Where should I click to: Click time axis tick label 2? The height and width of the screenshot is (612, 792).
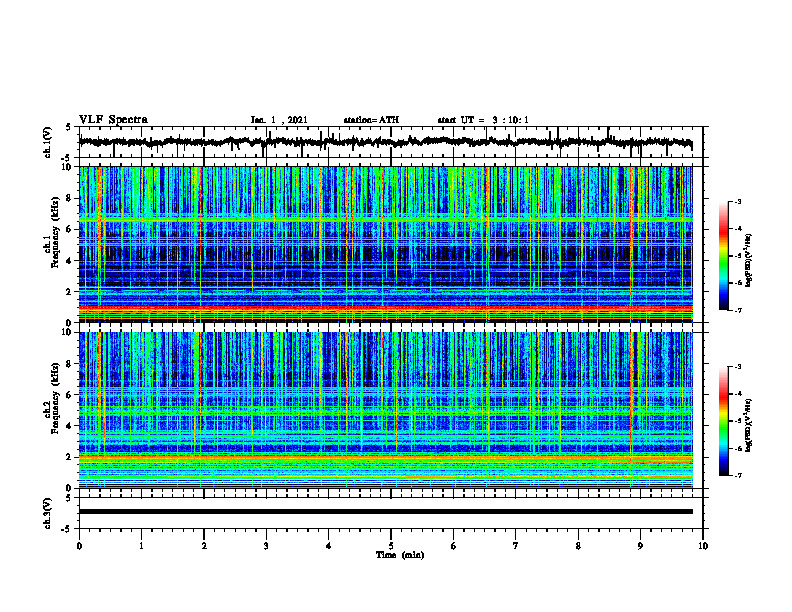204,546
